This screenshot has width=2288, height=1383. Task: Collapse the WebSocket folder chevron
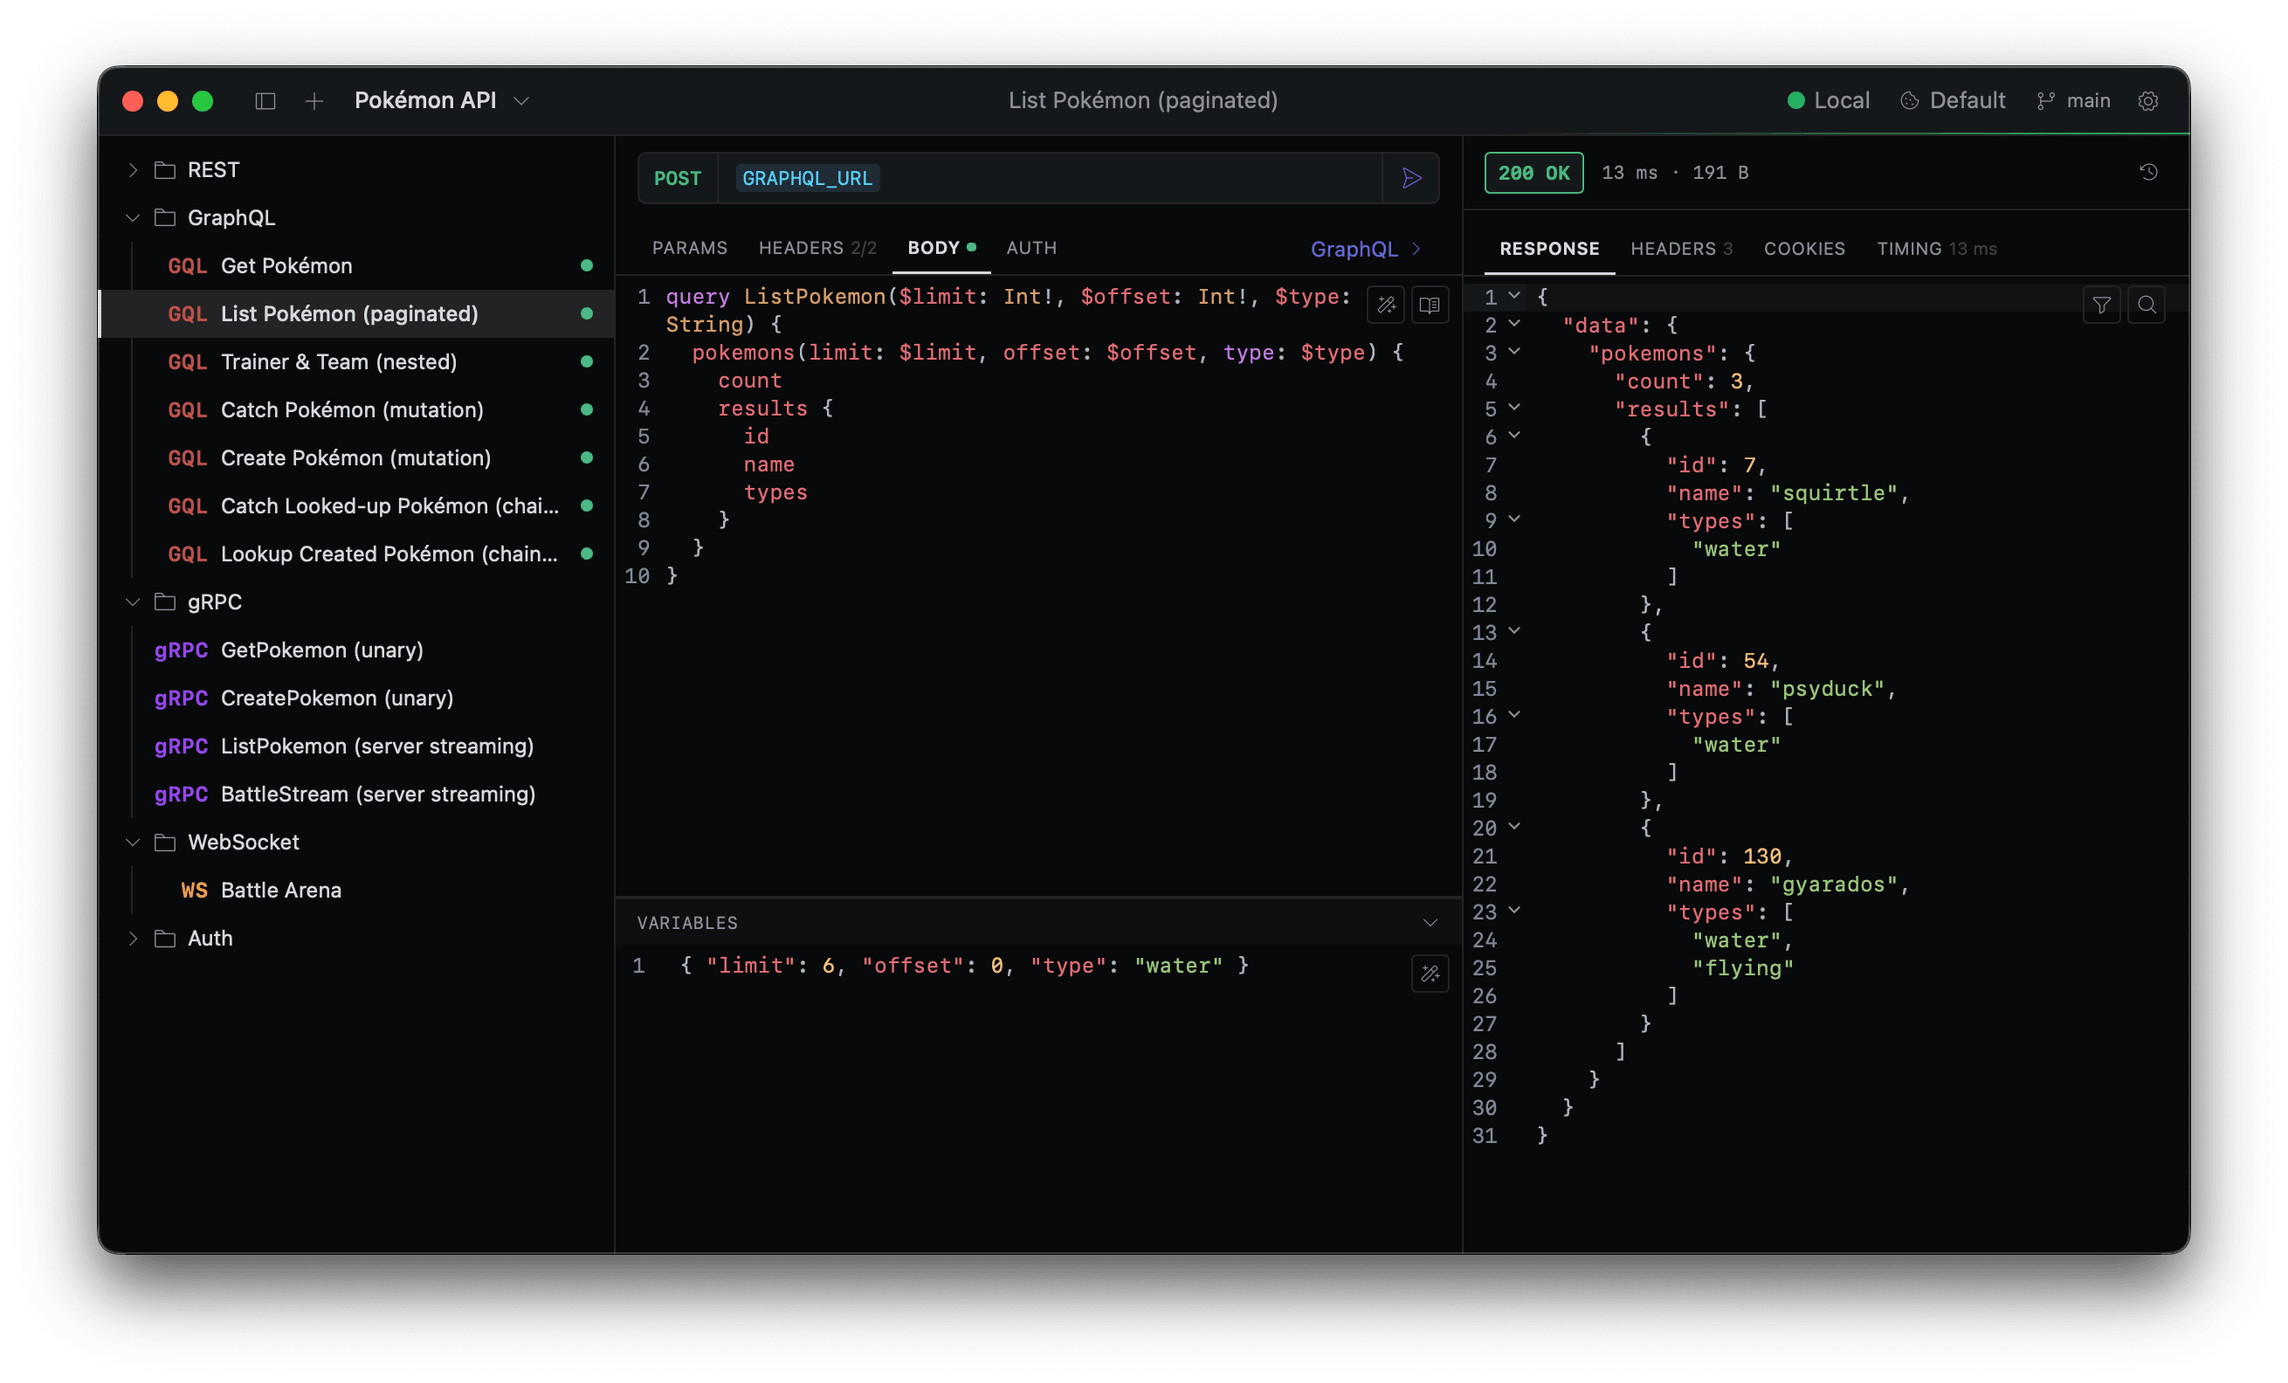pos(132,842)
